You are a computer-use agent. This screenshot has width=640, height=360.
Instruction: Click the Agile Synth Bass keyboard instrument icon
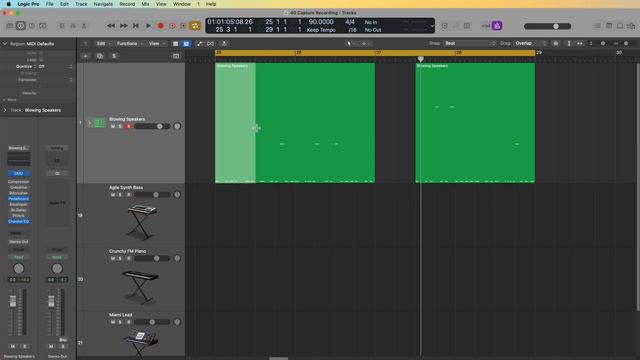click(141, 222)
